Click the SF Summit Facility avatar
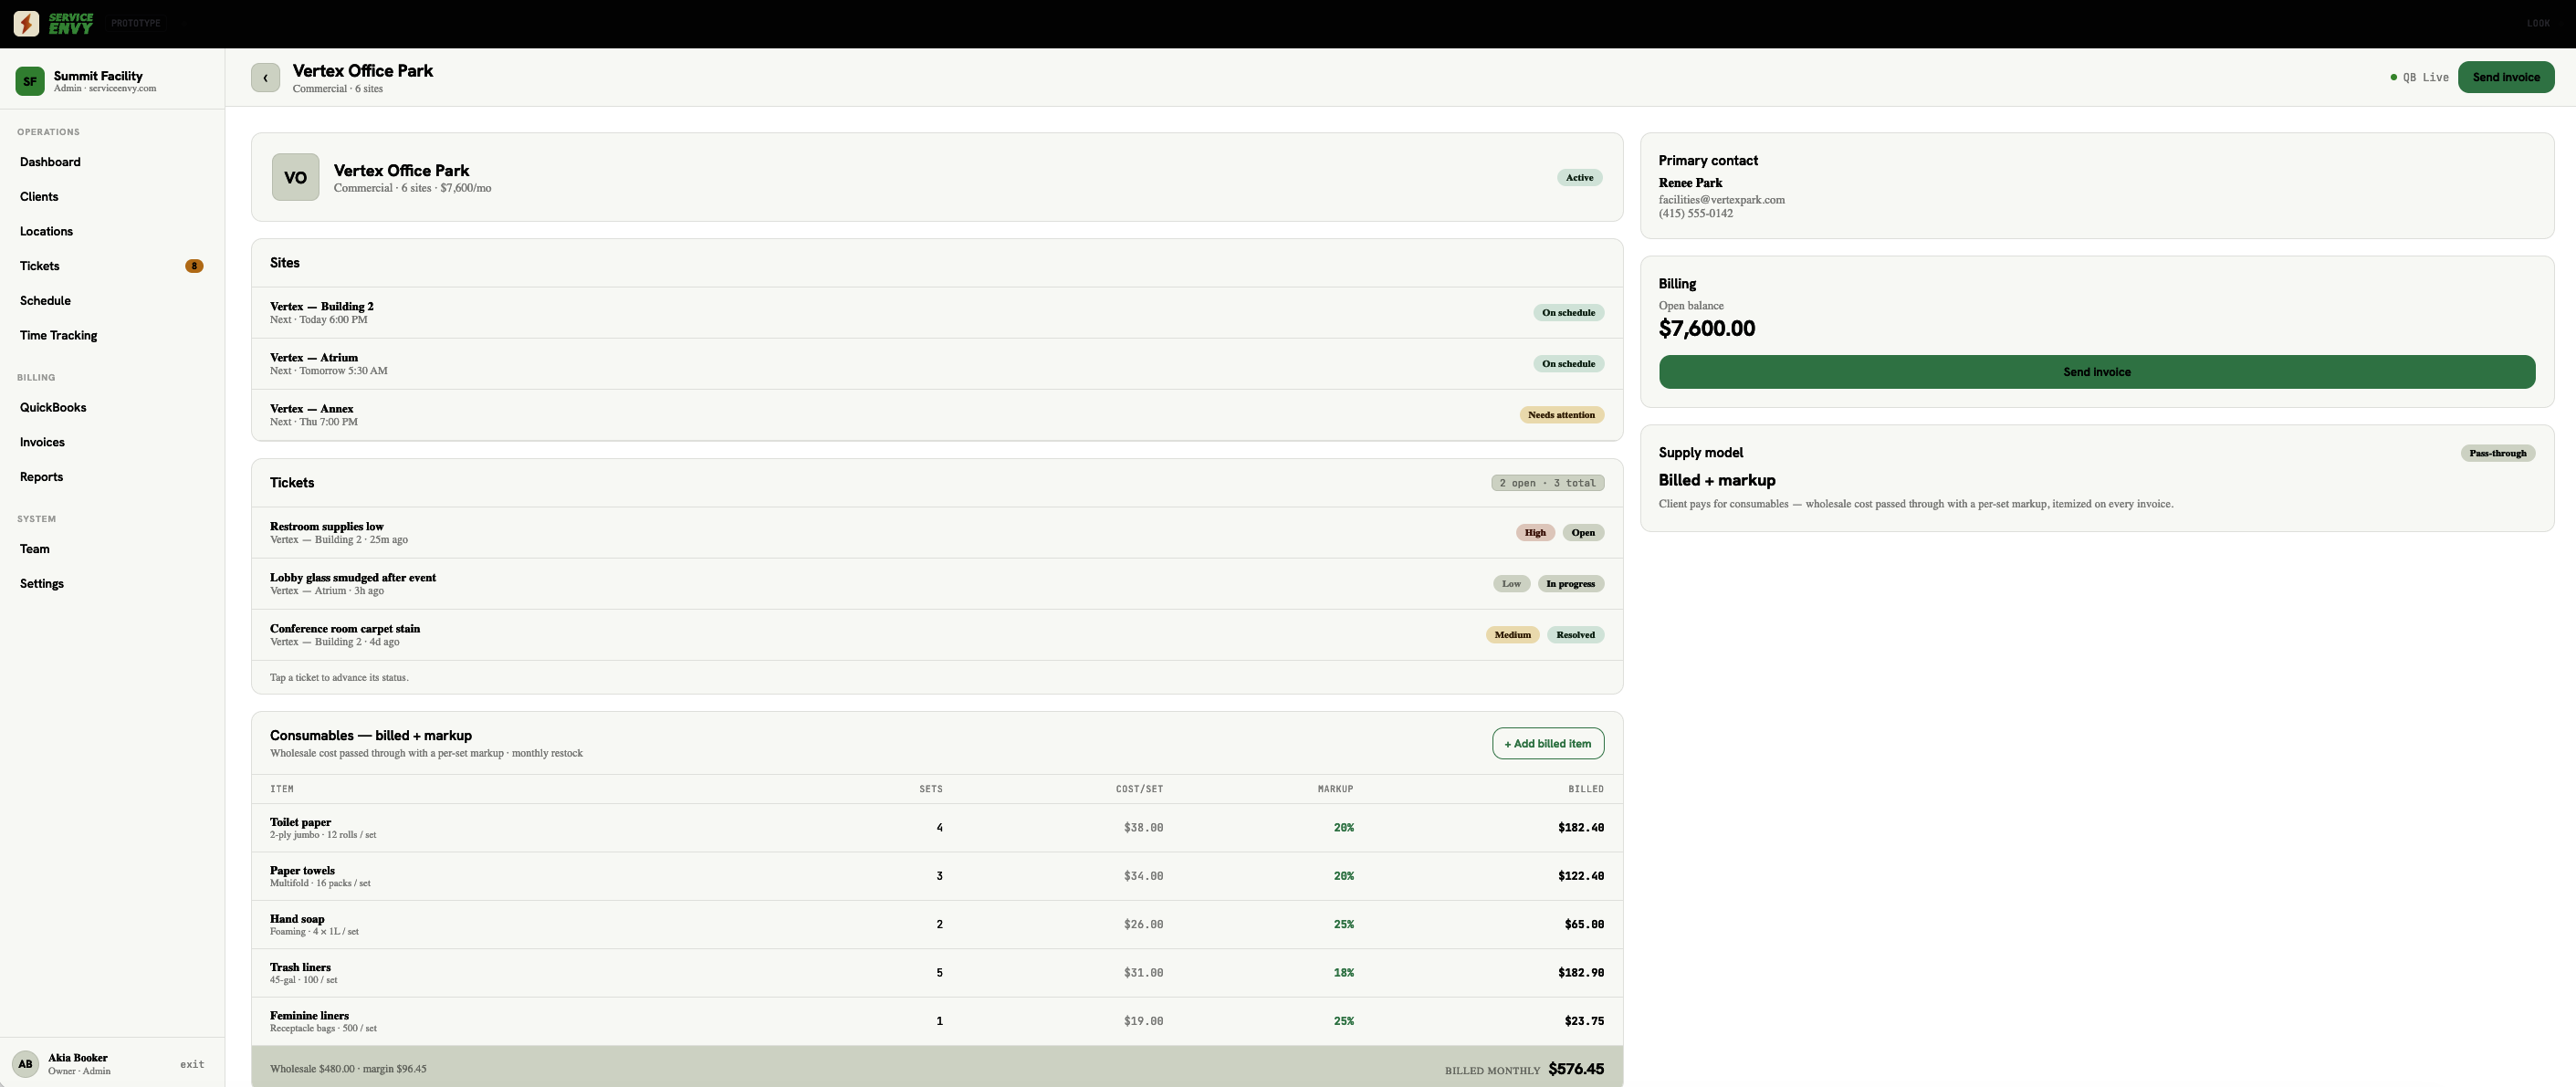Image resolution: width=2576 pixels, height=1087 pixels. tap(30, 82)
